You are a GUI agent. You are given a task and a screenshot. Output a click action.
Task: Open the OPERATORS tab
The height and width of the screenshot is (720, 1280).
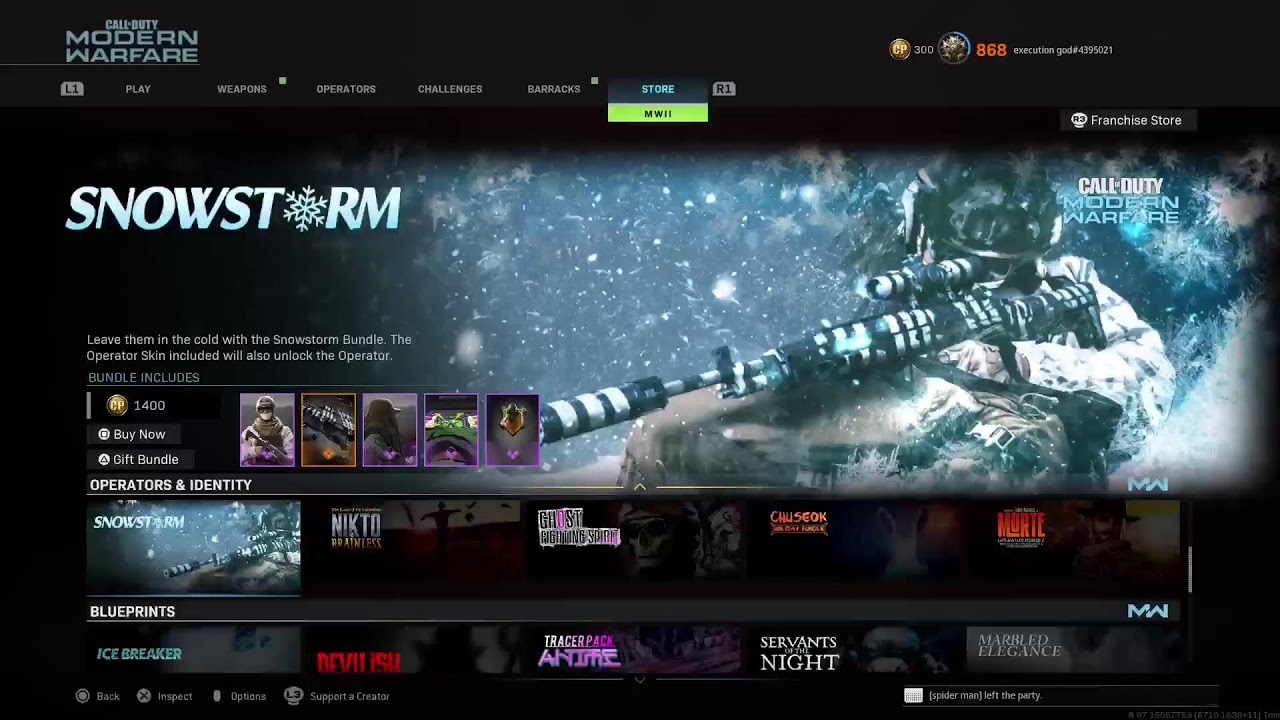coord(346,89)
